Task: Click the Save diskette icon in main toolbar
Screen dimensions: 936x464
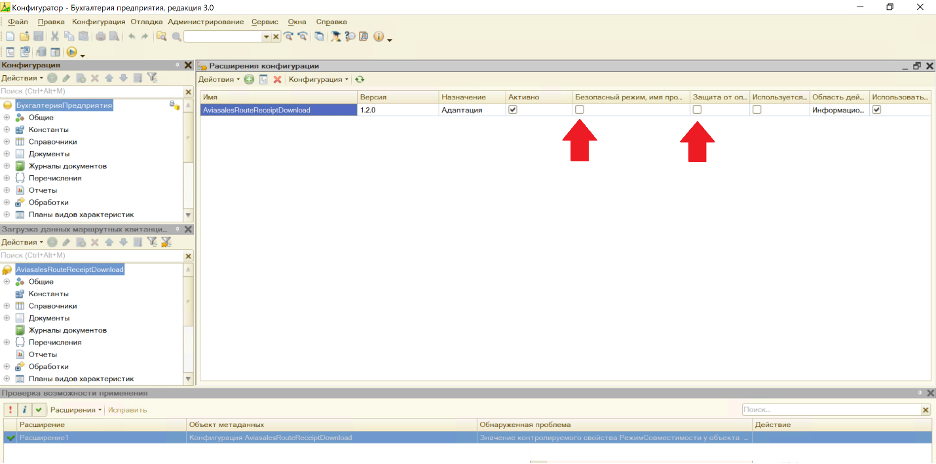Action: tap(38, 36)
